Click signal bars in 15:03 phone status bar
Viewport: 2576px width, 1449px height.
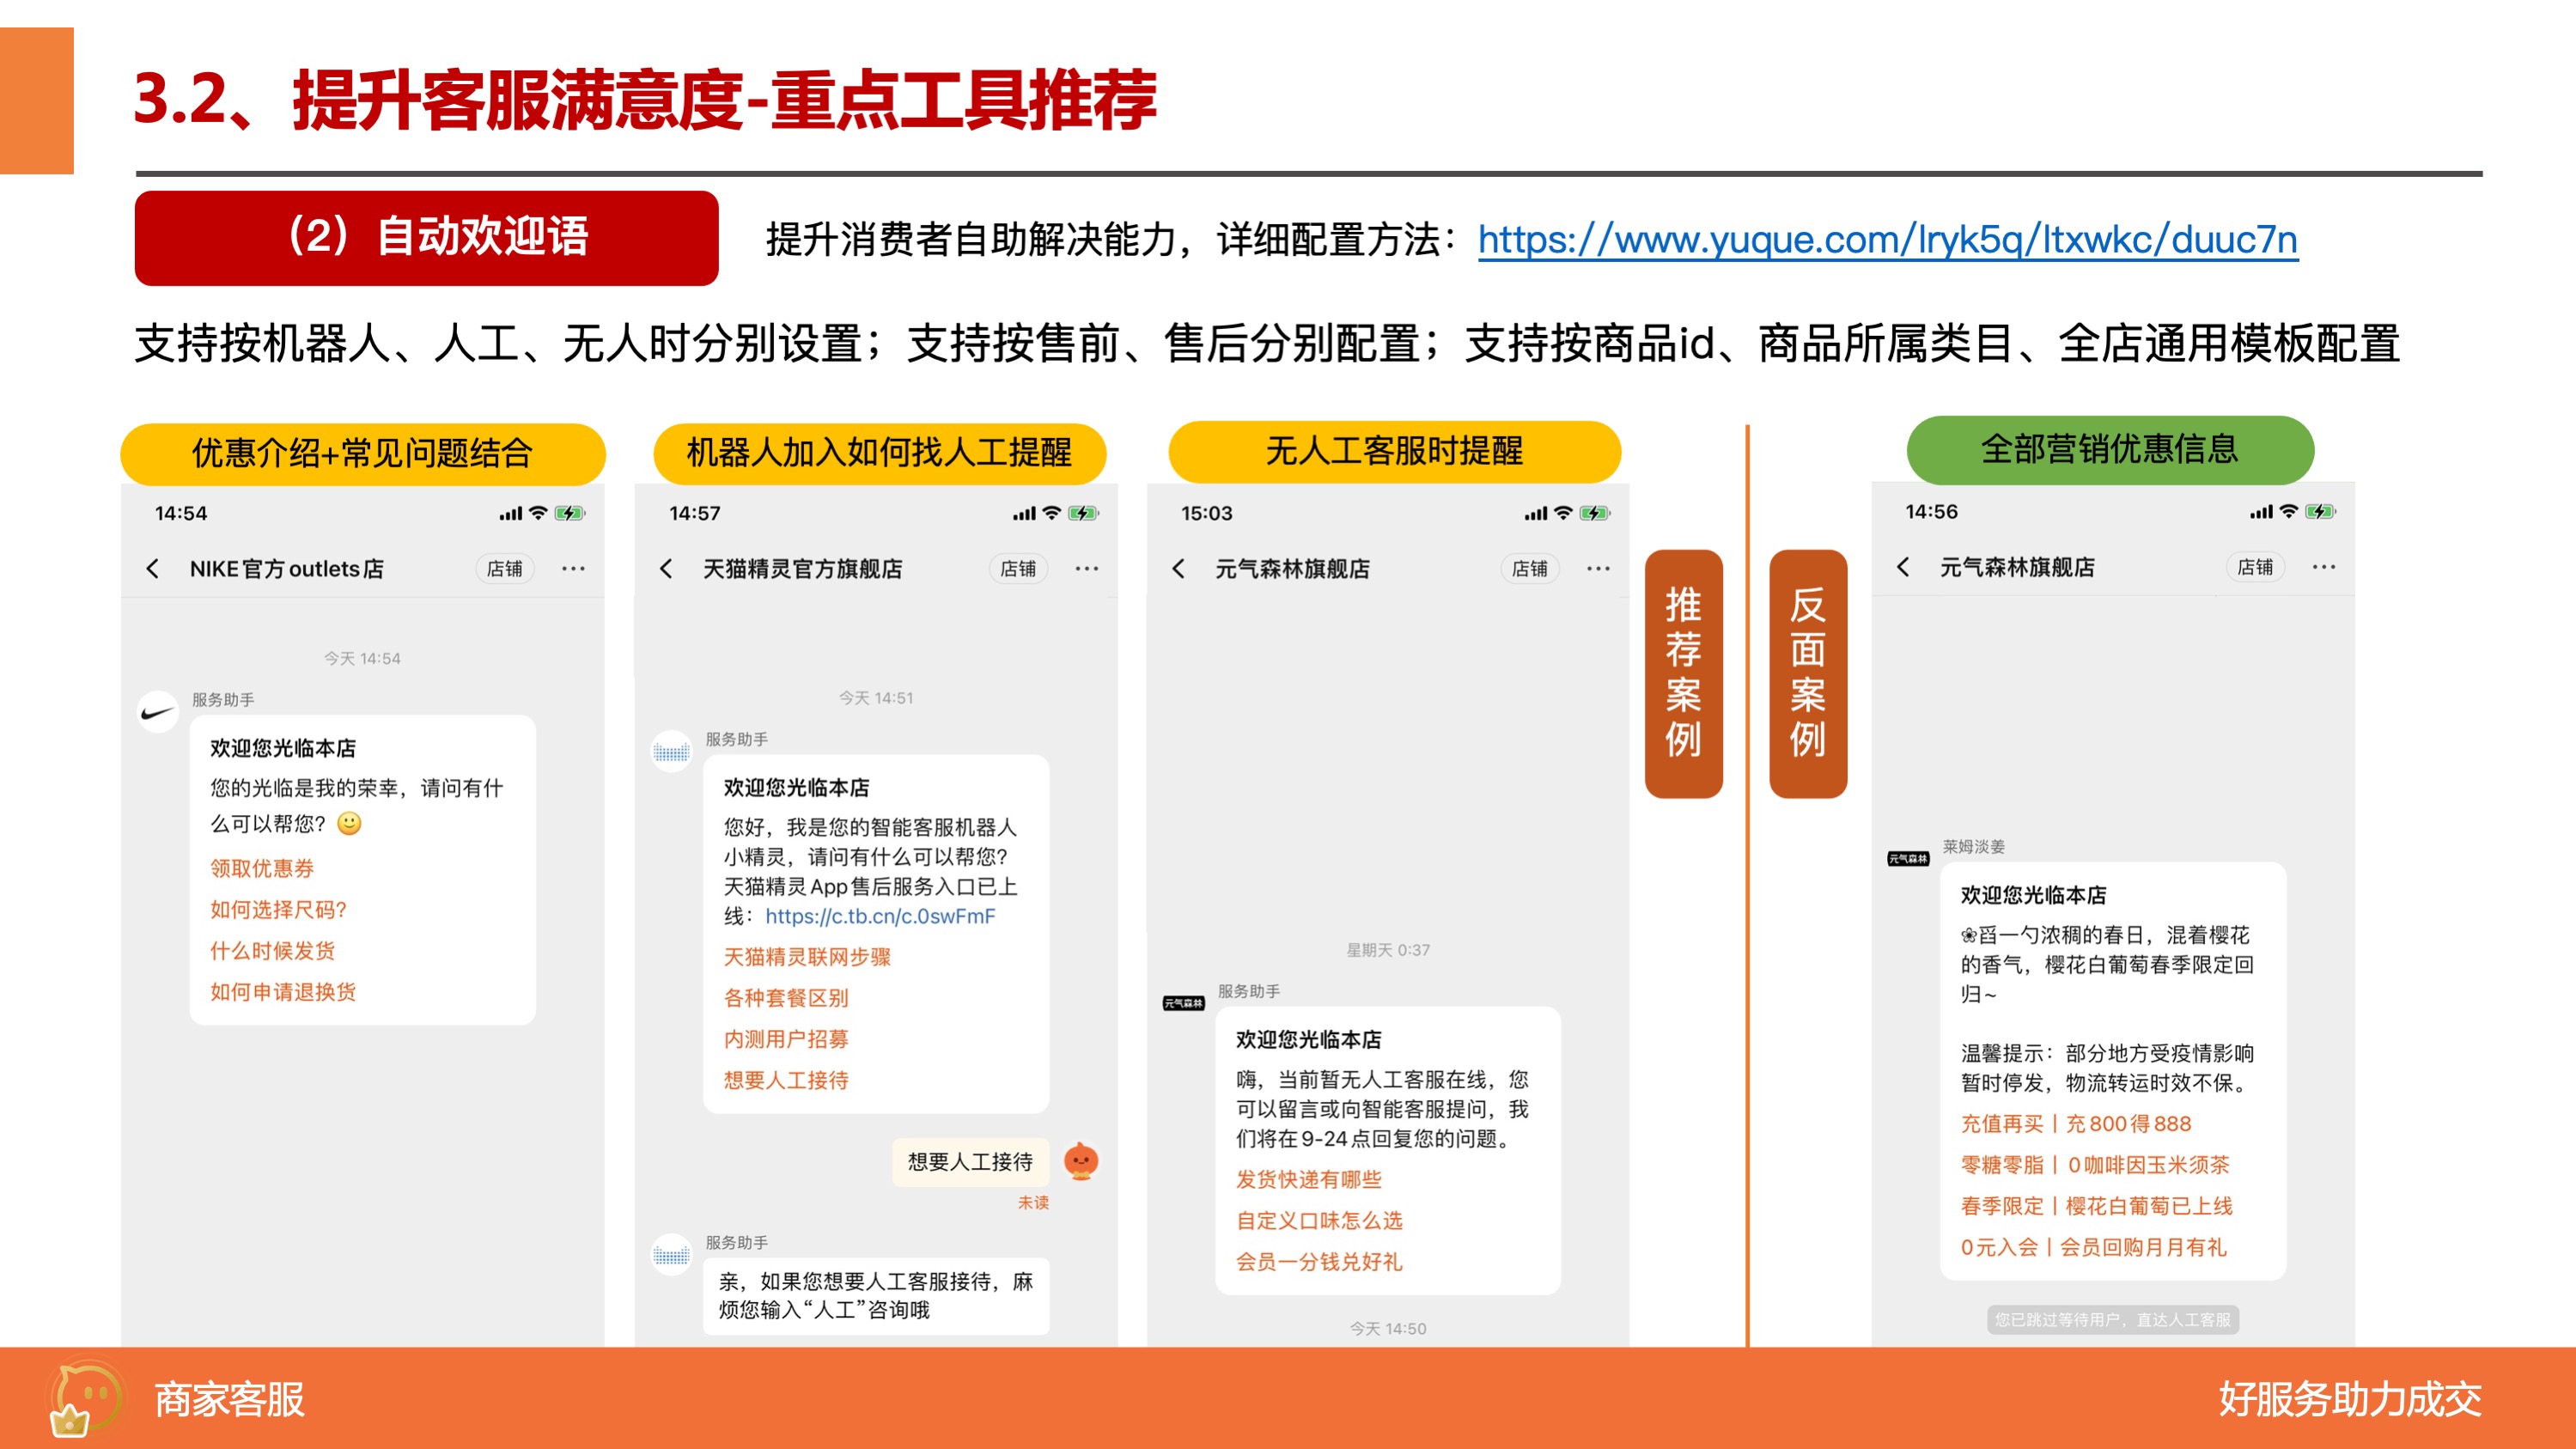pyautogui.click(x=1535, y=514)
